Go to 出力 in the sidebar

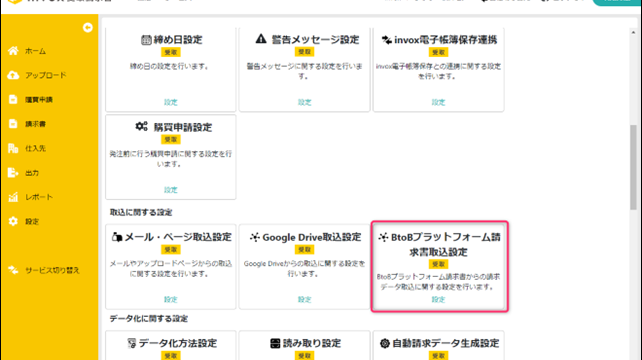pyautogui.click(x=32, y=173)
